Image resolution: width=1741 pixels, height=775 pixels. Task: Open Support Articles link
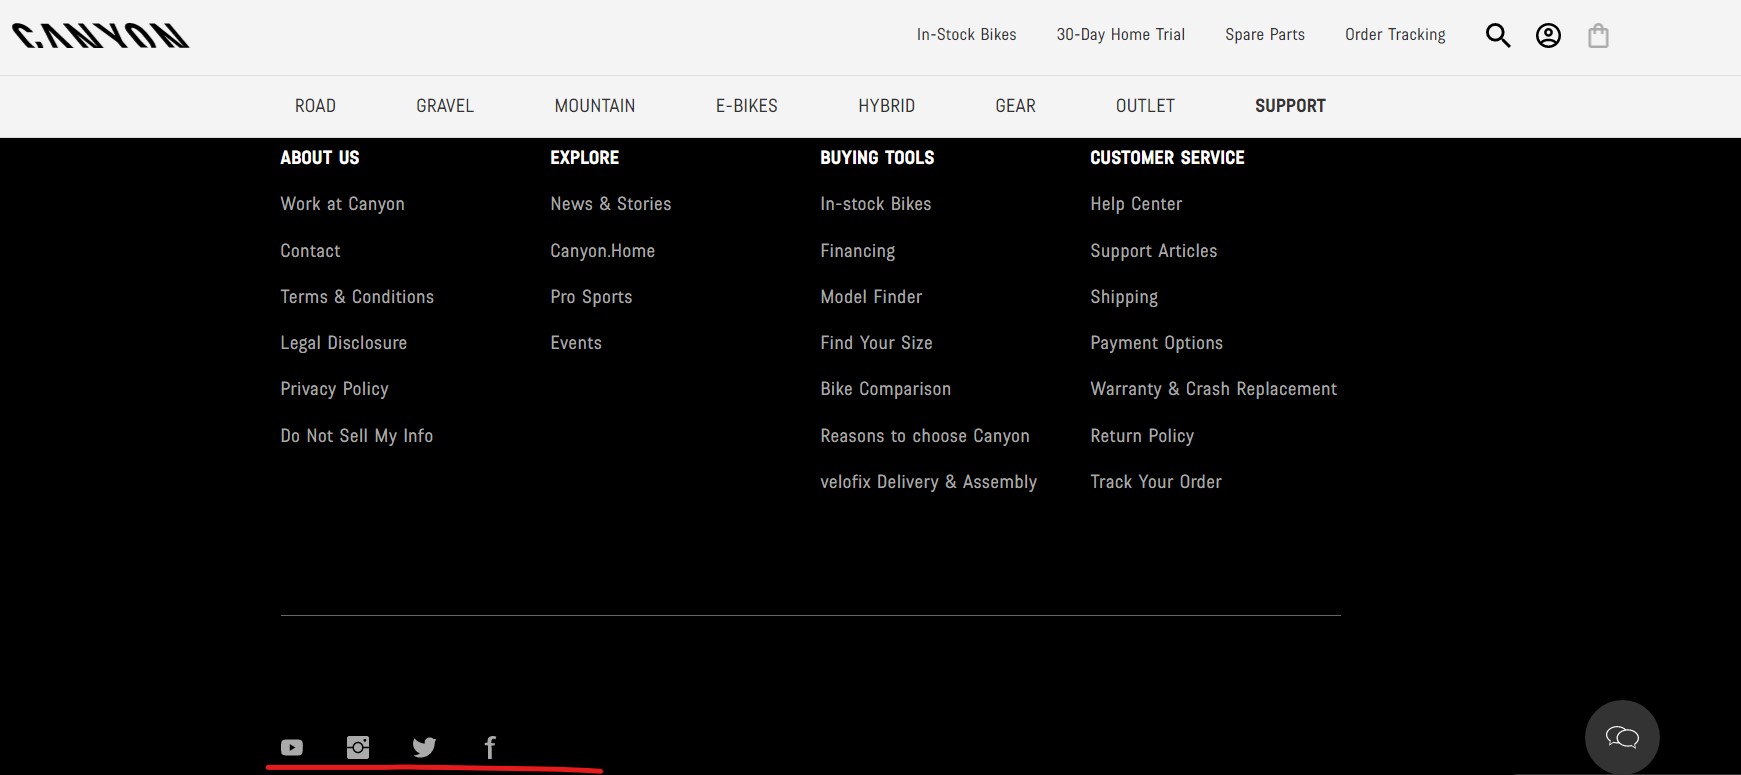point(1154,251)
